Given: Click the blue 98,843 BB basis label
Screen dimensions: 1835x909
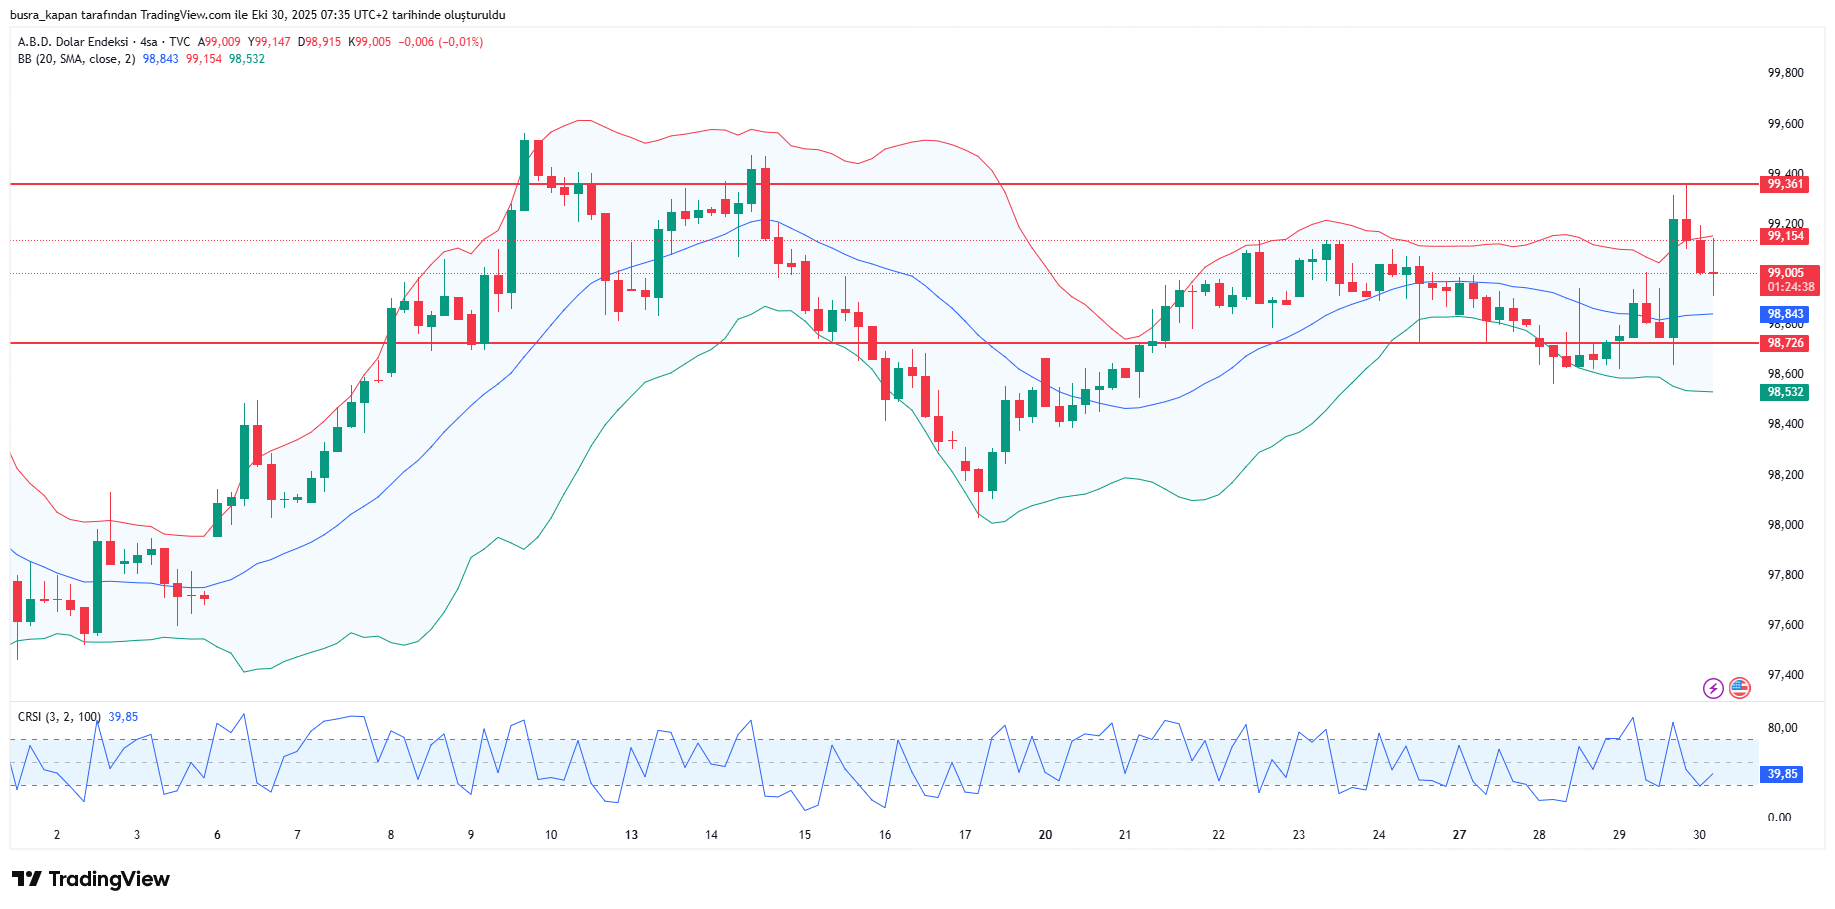Looking at the screenshot, I should coord(1785,314).
